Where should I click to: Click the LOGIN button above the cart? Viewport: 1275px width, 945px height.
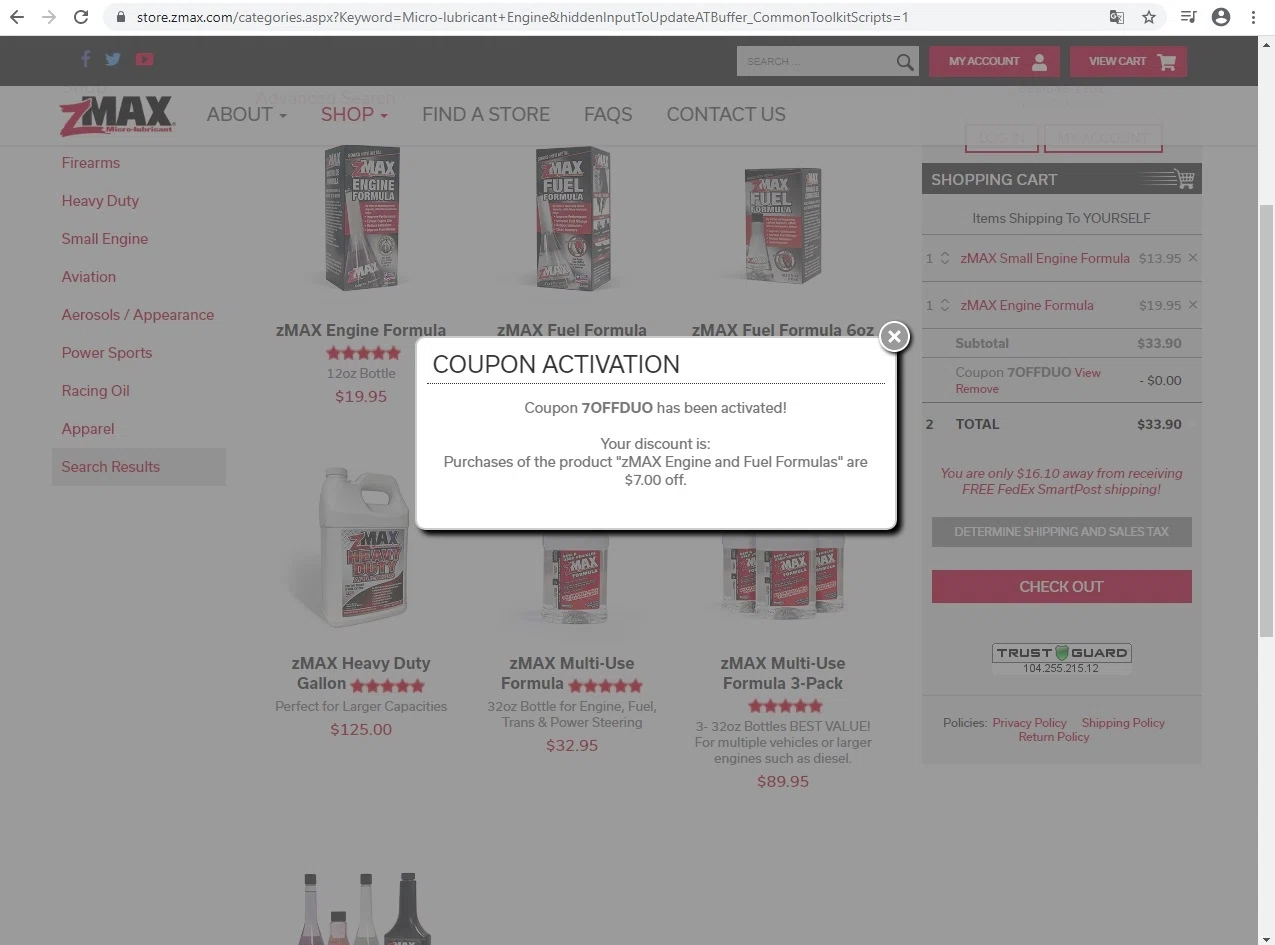click(x=1001, y=138)
